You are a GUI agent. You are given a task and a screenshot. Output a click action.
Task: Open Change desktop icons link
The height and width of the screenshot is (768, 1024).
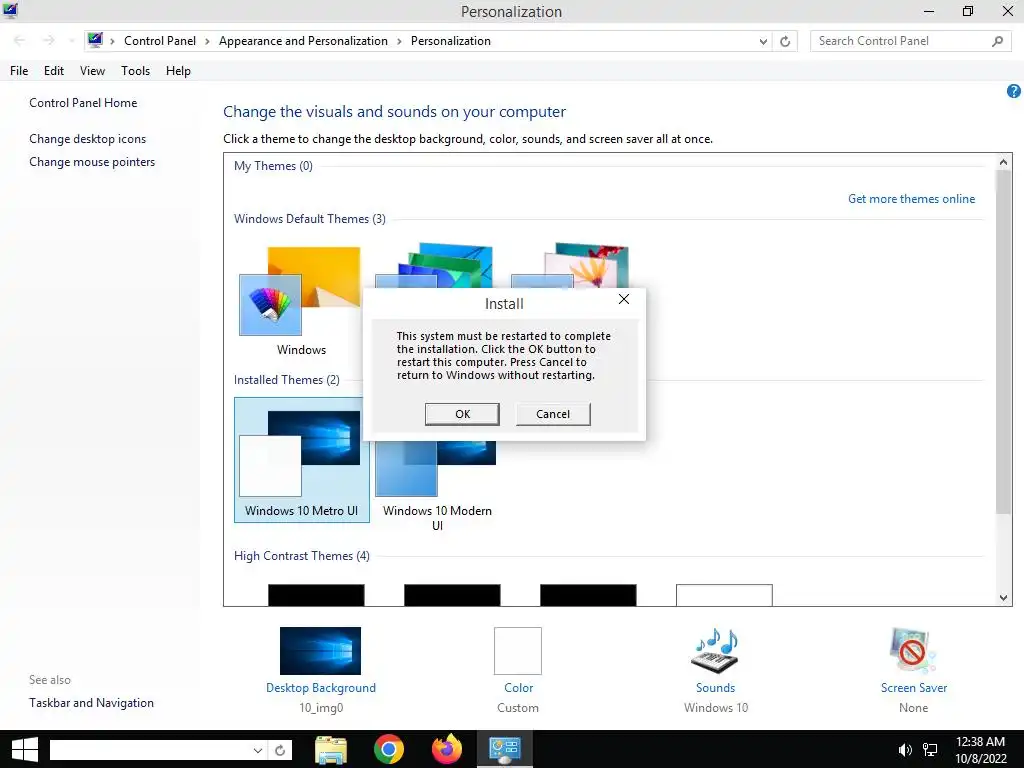[x=88, y=138]
